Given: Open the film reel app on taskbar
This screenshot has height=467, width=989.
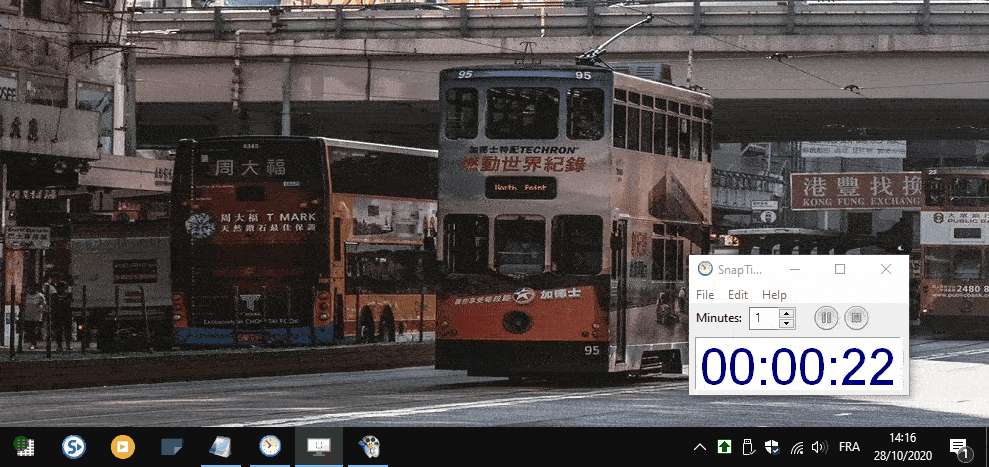Looking at the screenshot, I should tap(368, 447).
